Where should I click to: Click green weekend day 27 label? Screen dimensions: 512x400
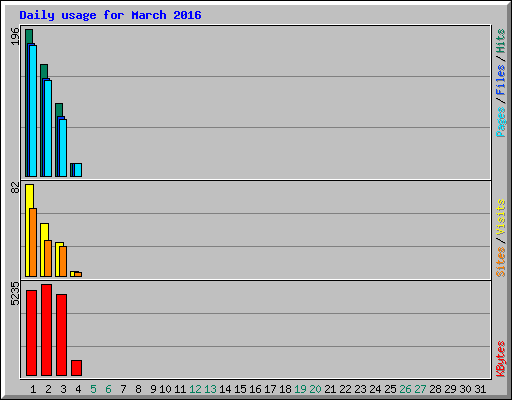tap(420, 389)
